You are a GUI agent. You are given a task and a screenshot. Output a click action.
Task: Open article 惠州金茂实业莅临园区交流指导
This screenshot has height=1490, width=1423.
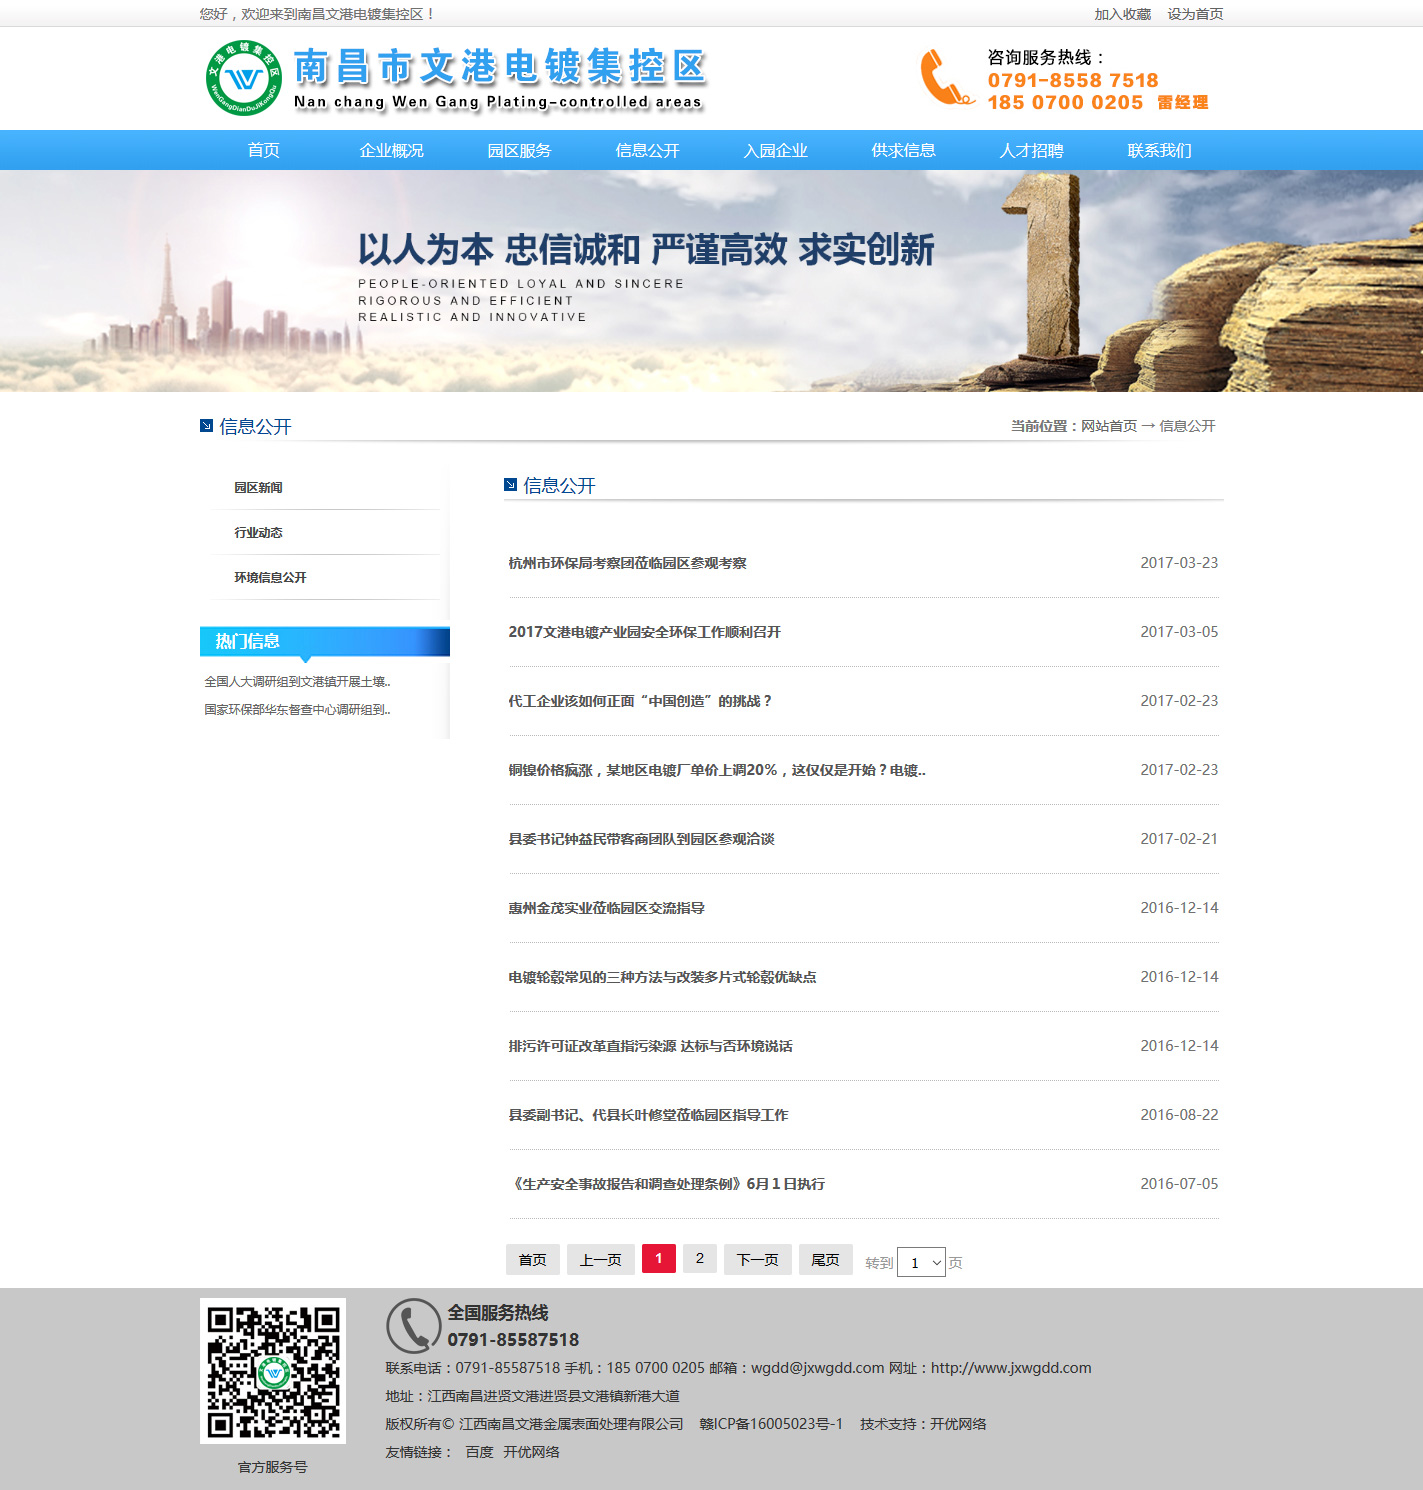click(606, 908)
